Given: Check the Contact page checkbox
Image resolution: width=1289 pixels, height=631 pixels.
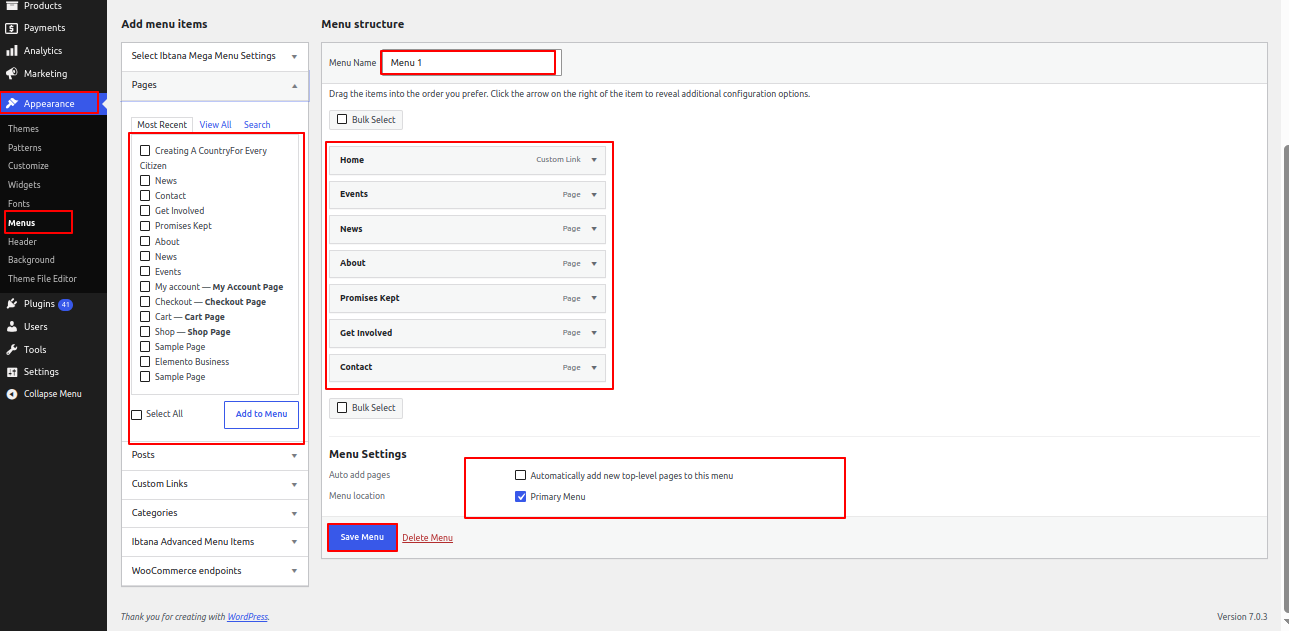Looking at the screenshot, I should [145, 196].
